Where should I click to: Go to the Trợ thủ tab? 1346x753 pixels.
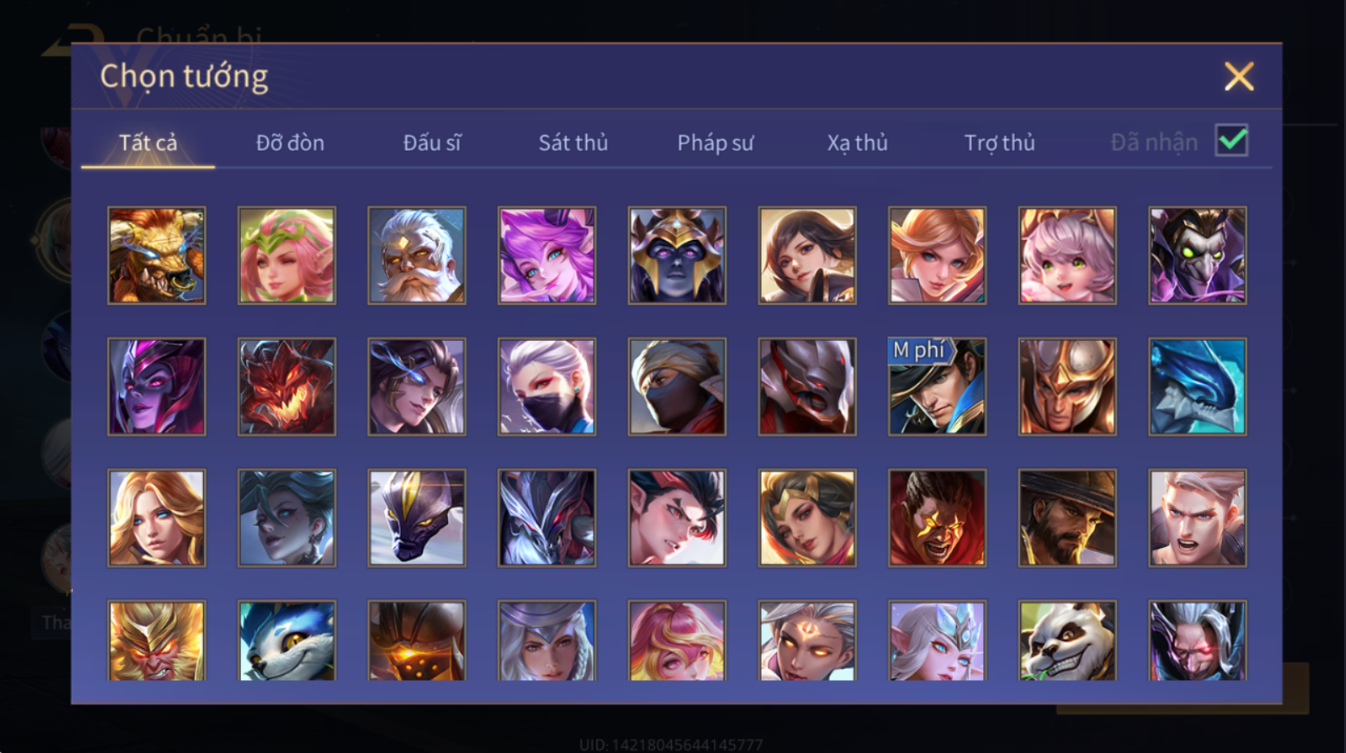[999, 143]
